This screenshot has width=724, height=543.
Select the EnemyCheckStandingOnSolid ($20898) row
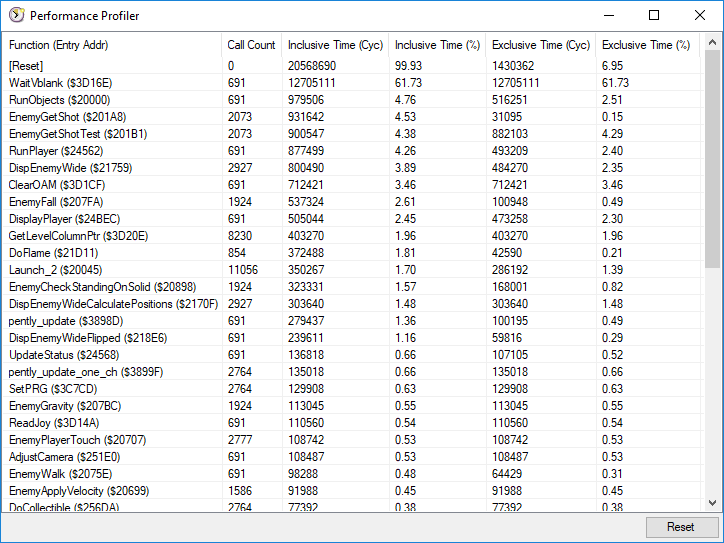pyautogui.click(x=353, y=287)
